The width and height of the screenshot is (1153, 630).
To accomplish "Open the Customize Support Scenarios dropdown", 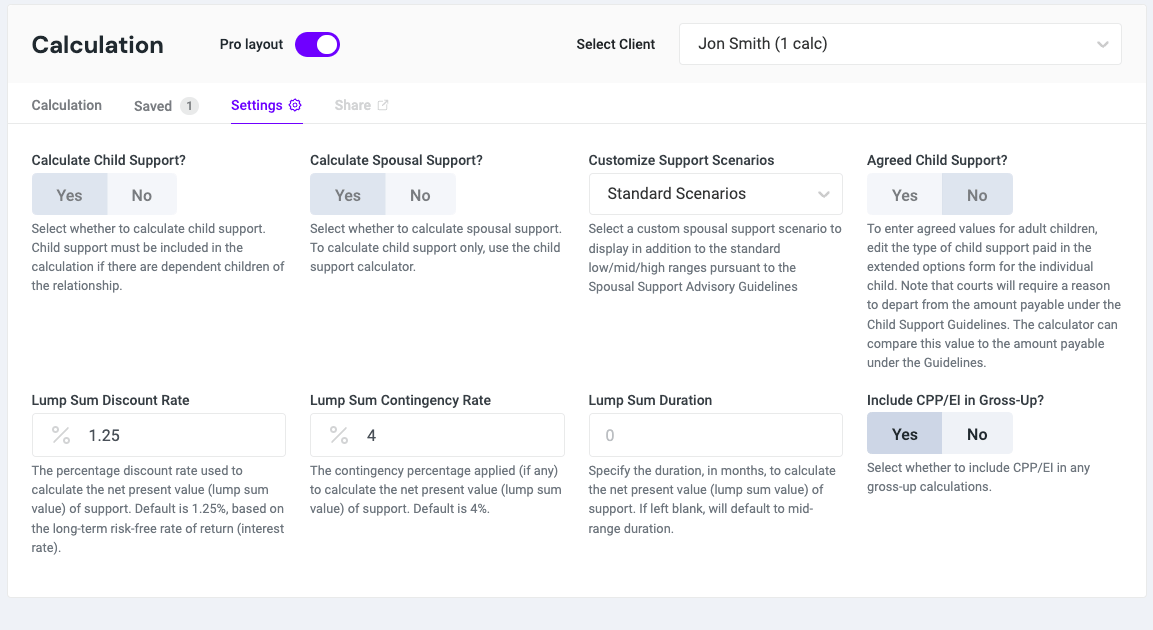I will (x=715, y=193).
